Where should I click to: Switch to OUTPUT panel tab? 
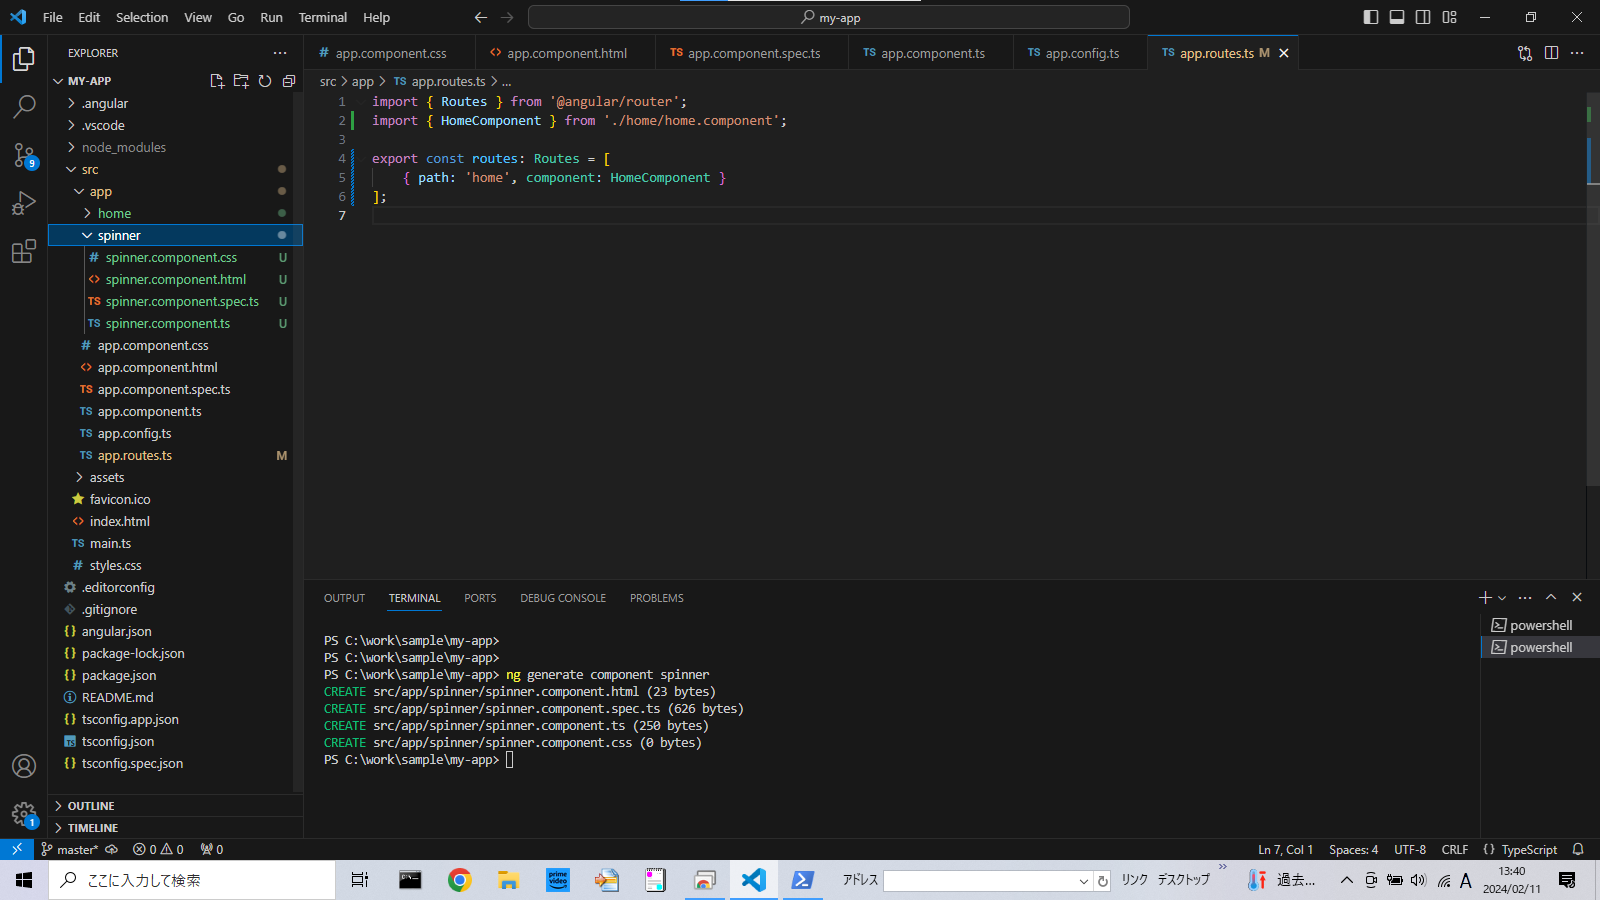point(345,598)
